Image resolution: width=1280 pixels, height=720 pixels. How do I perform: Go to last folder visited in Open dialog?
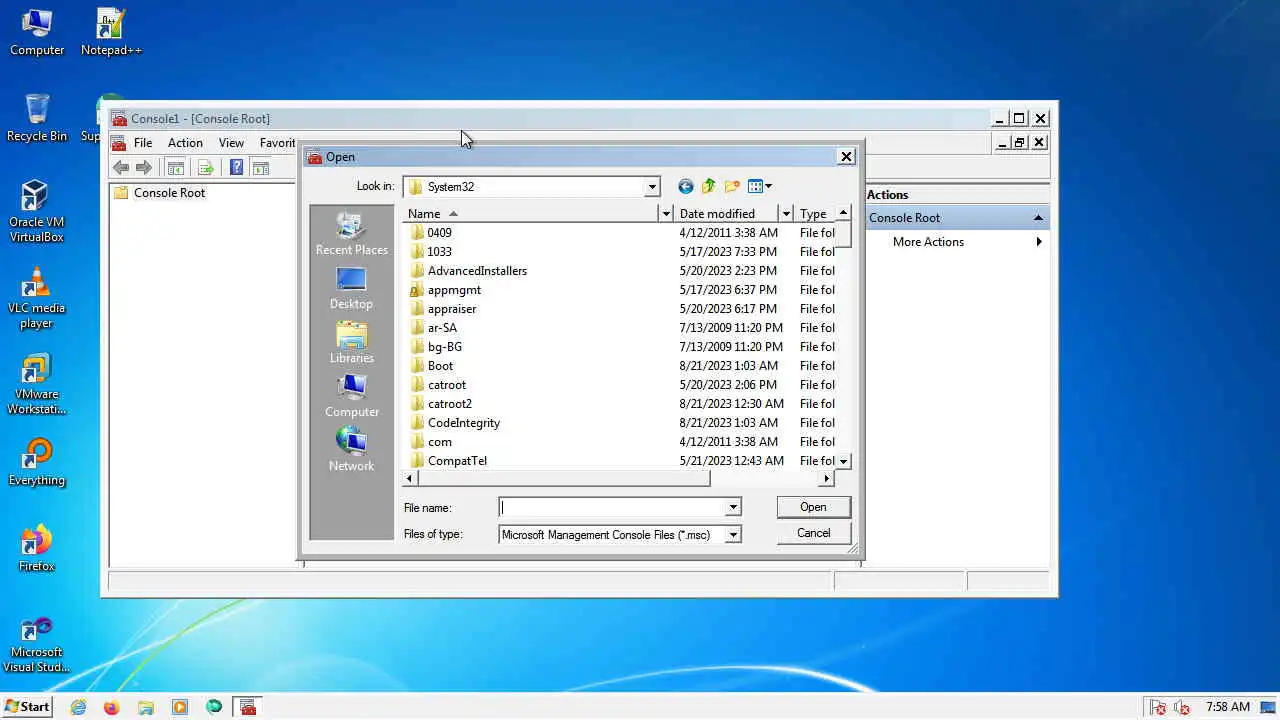coord(685,186)
